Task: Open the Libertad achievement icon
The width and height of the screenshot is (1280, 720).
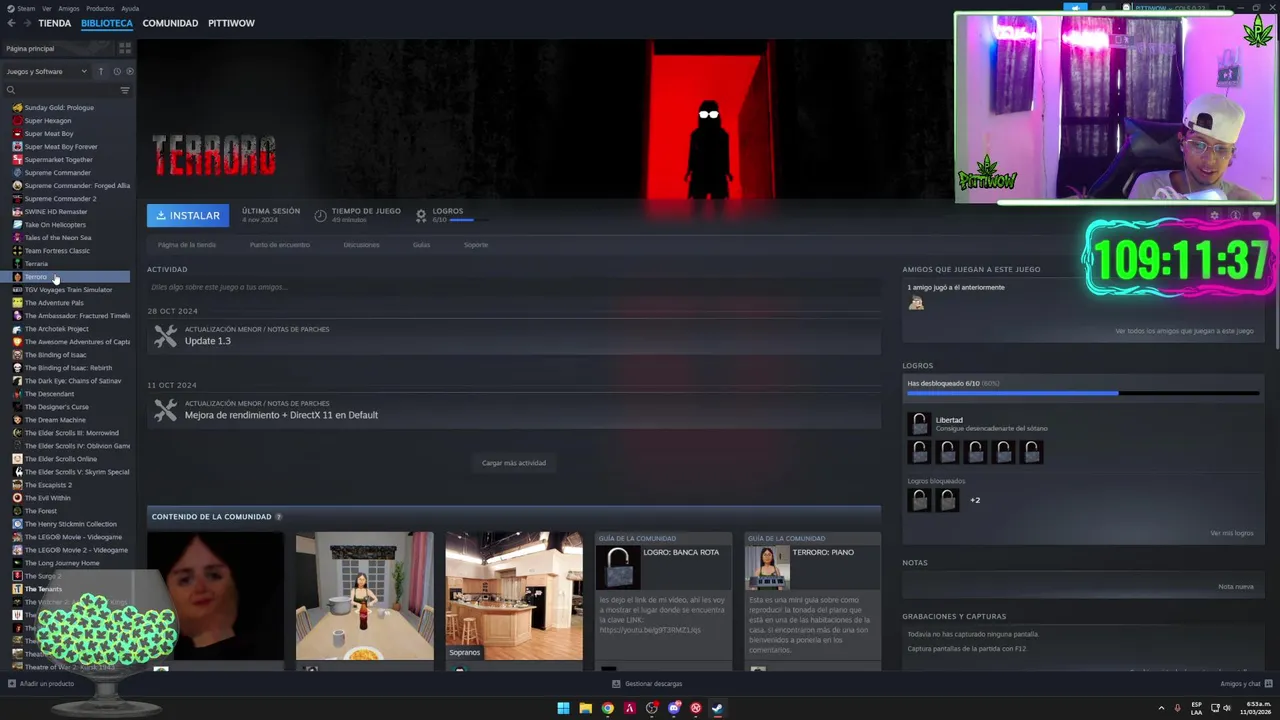Action: click(x=919, y=424)
